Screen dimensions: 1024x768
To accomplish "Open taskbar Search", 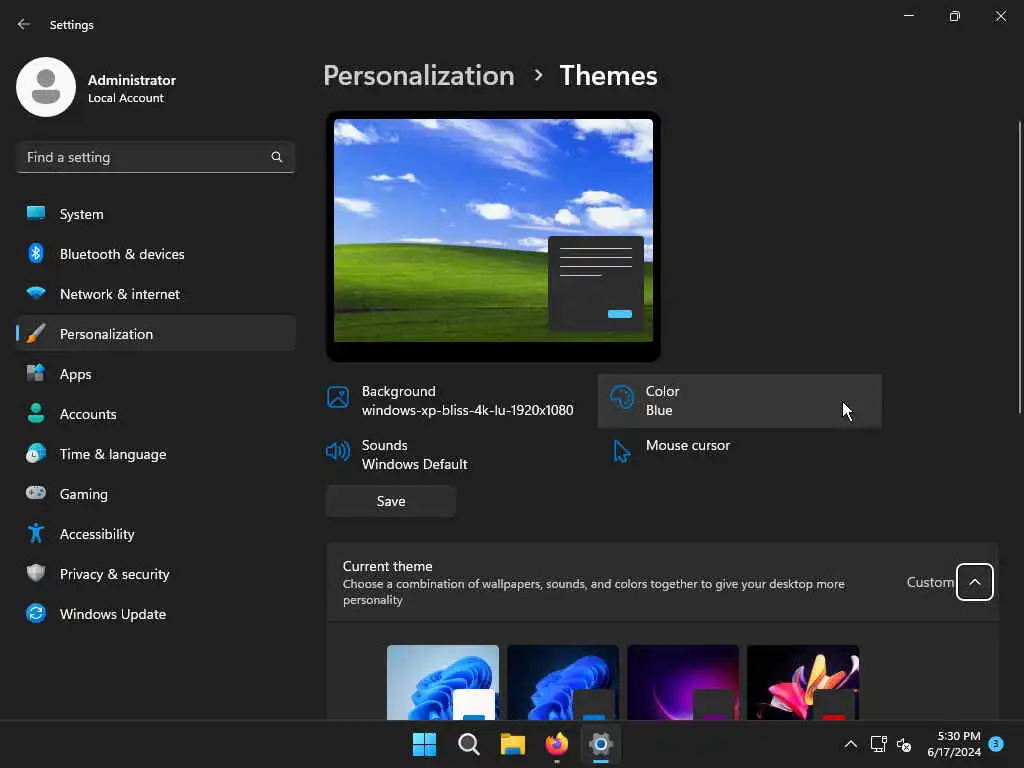I will 468,744.
